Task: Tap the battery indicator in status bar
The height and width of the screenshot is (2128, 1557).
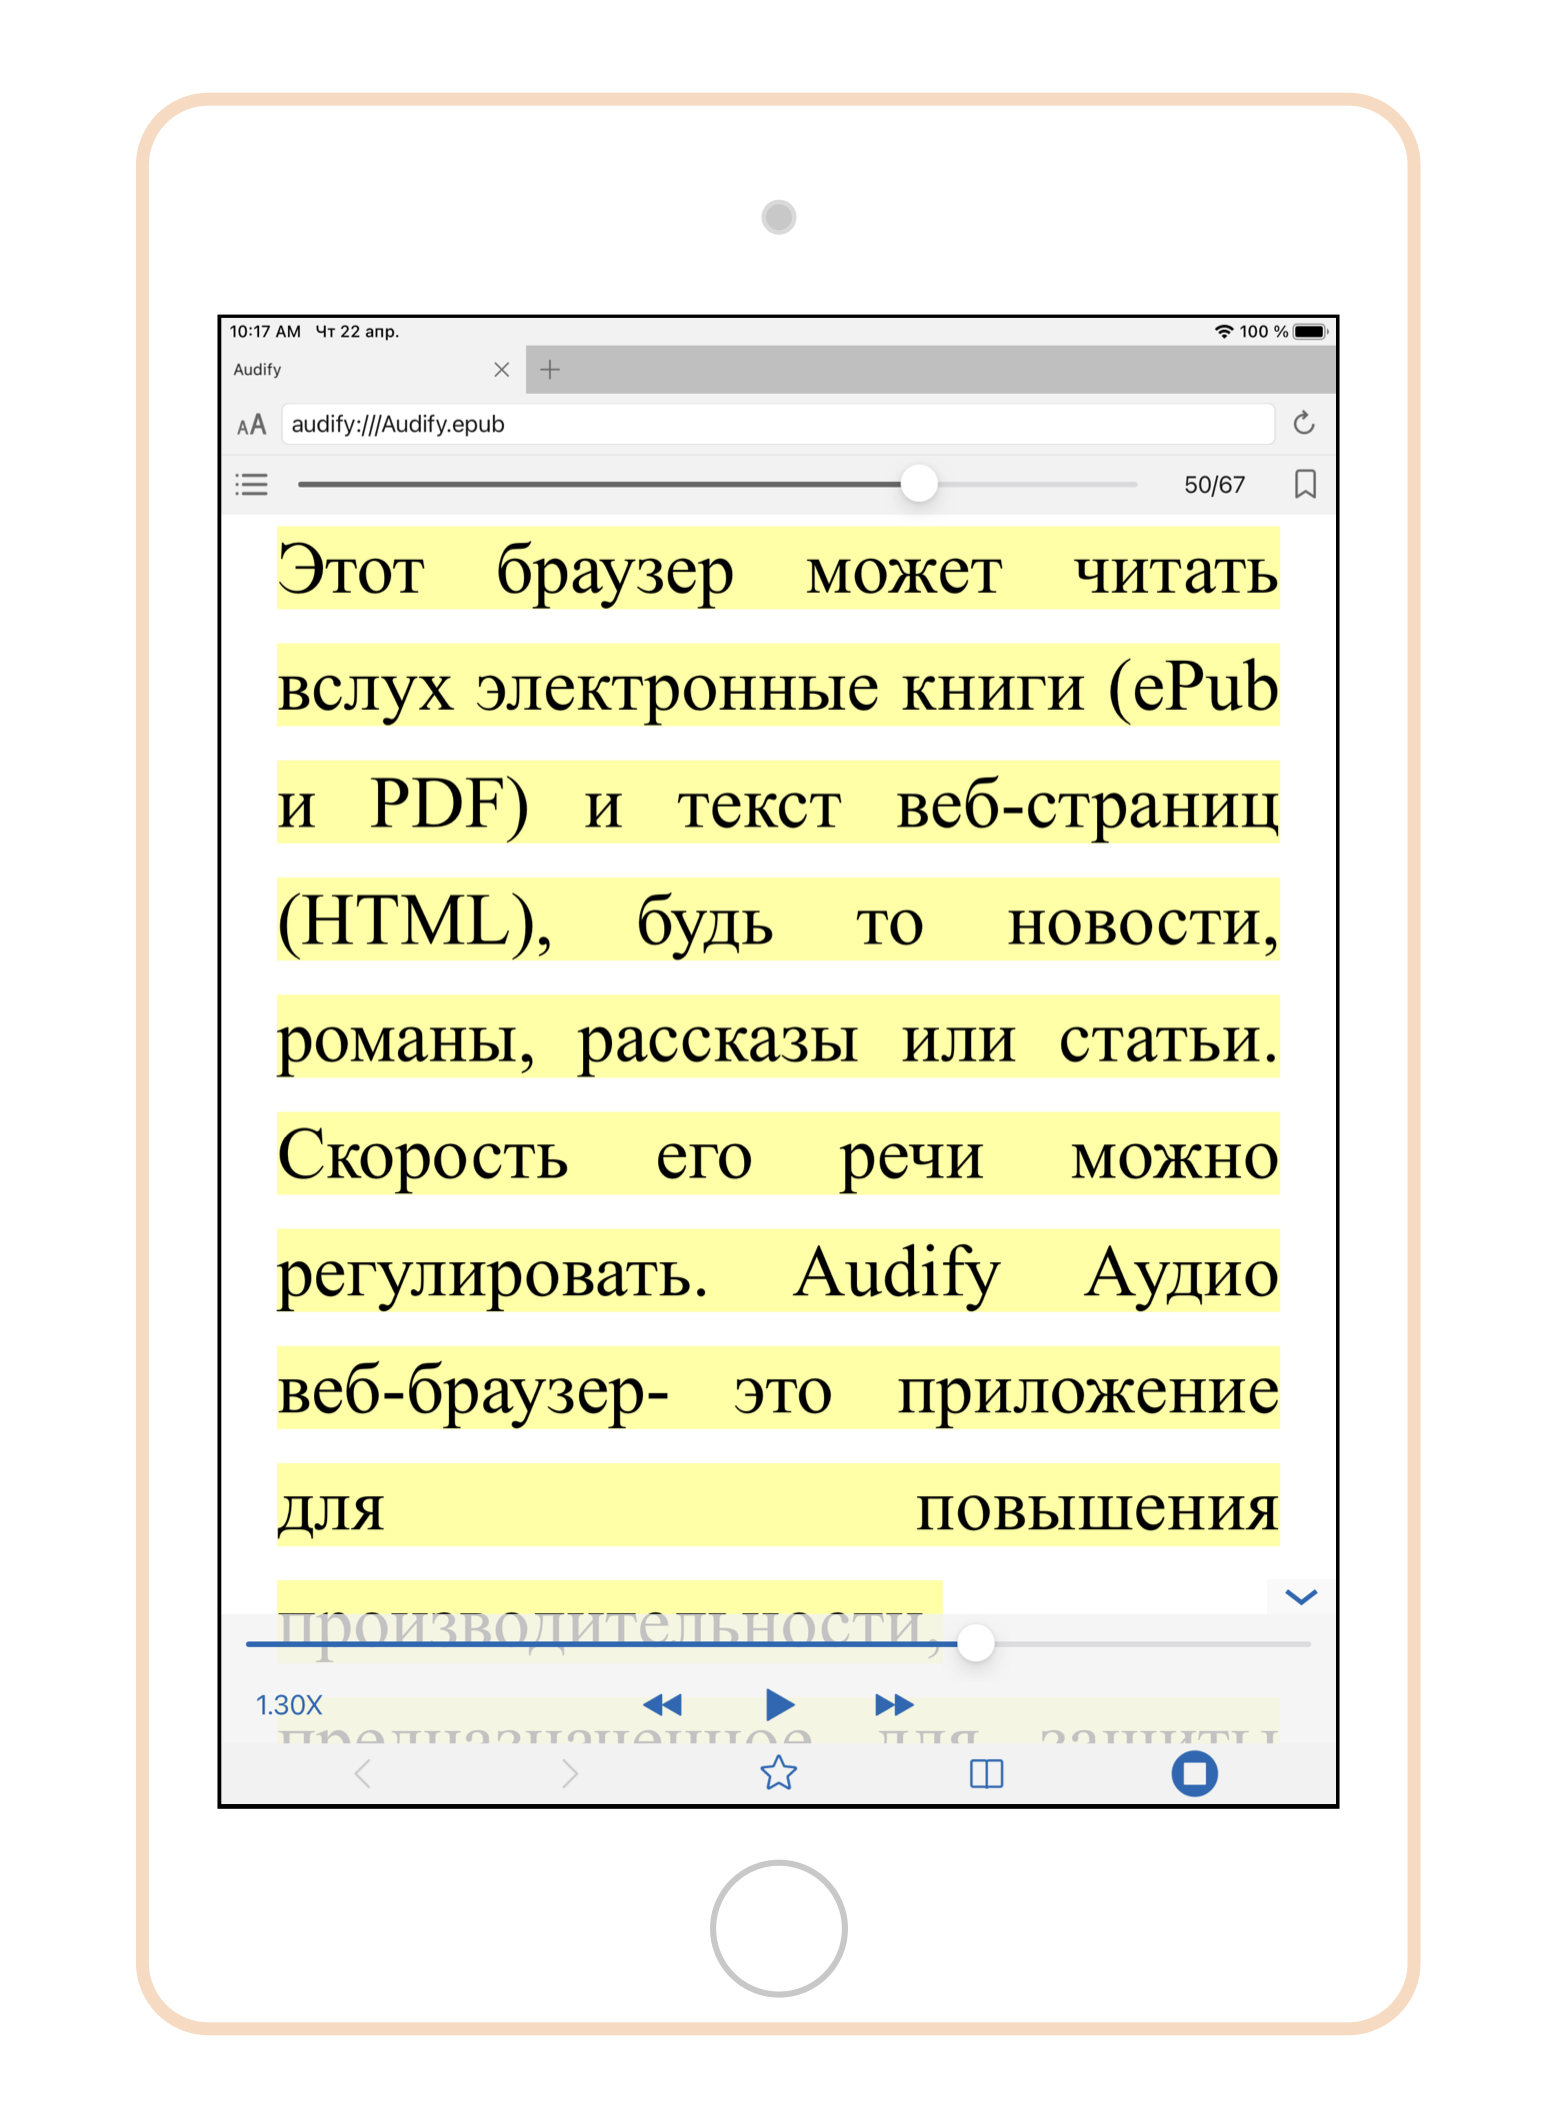Action: [1309, 331]
